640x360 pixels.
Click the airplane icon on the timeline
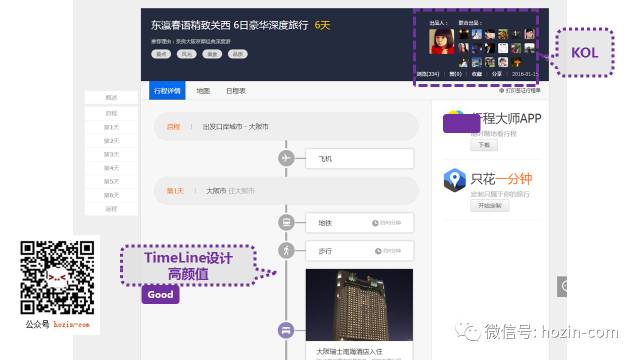286,158
